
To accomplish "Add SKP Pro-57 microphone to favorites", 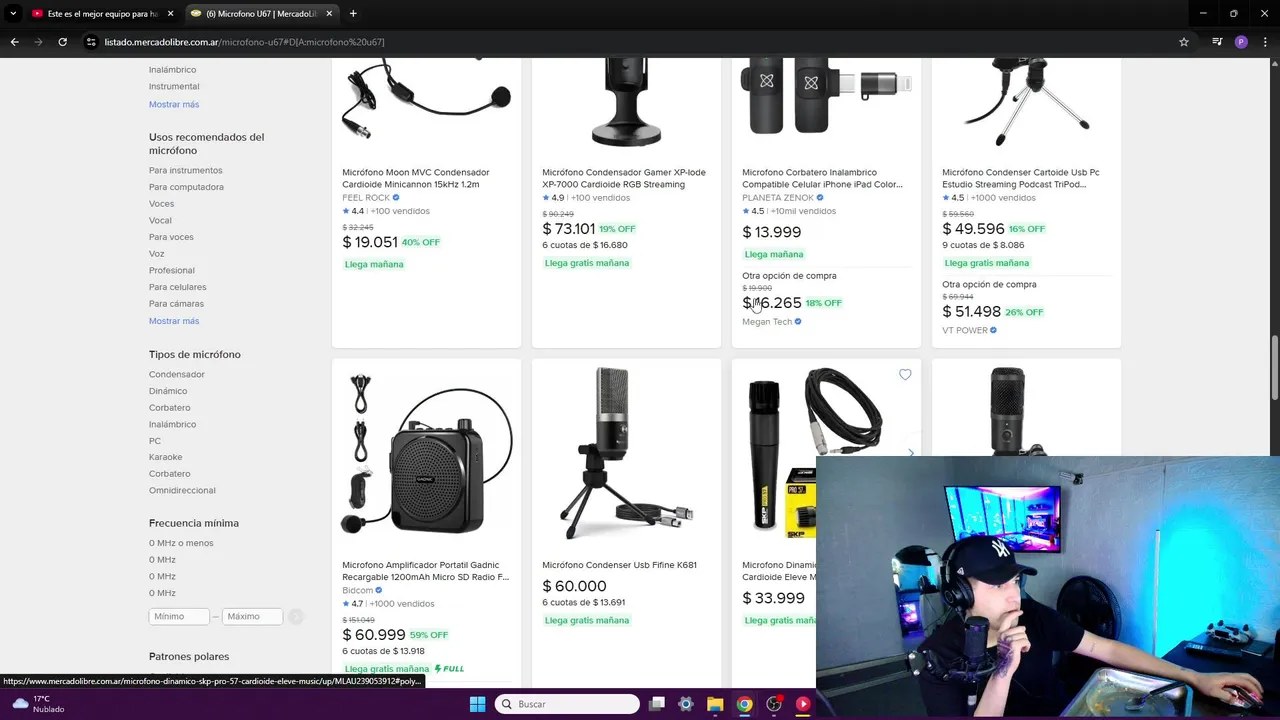I will click(x=905, y=375).
